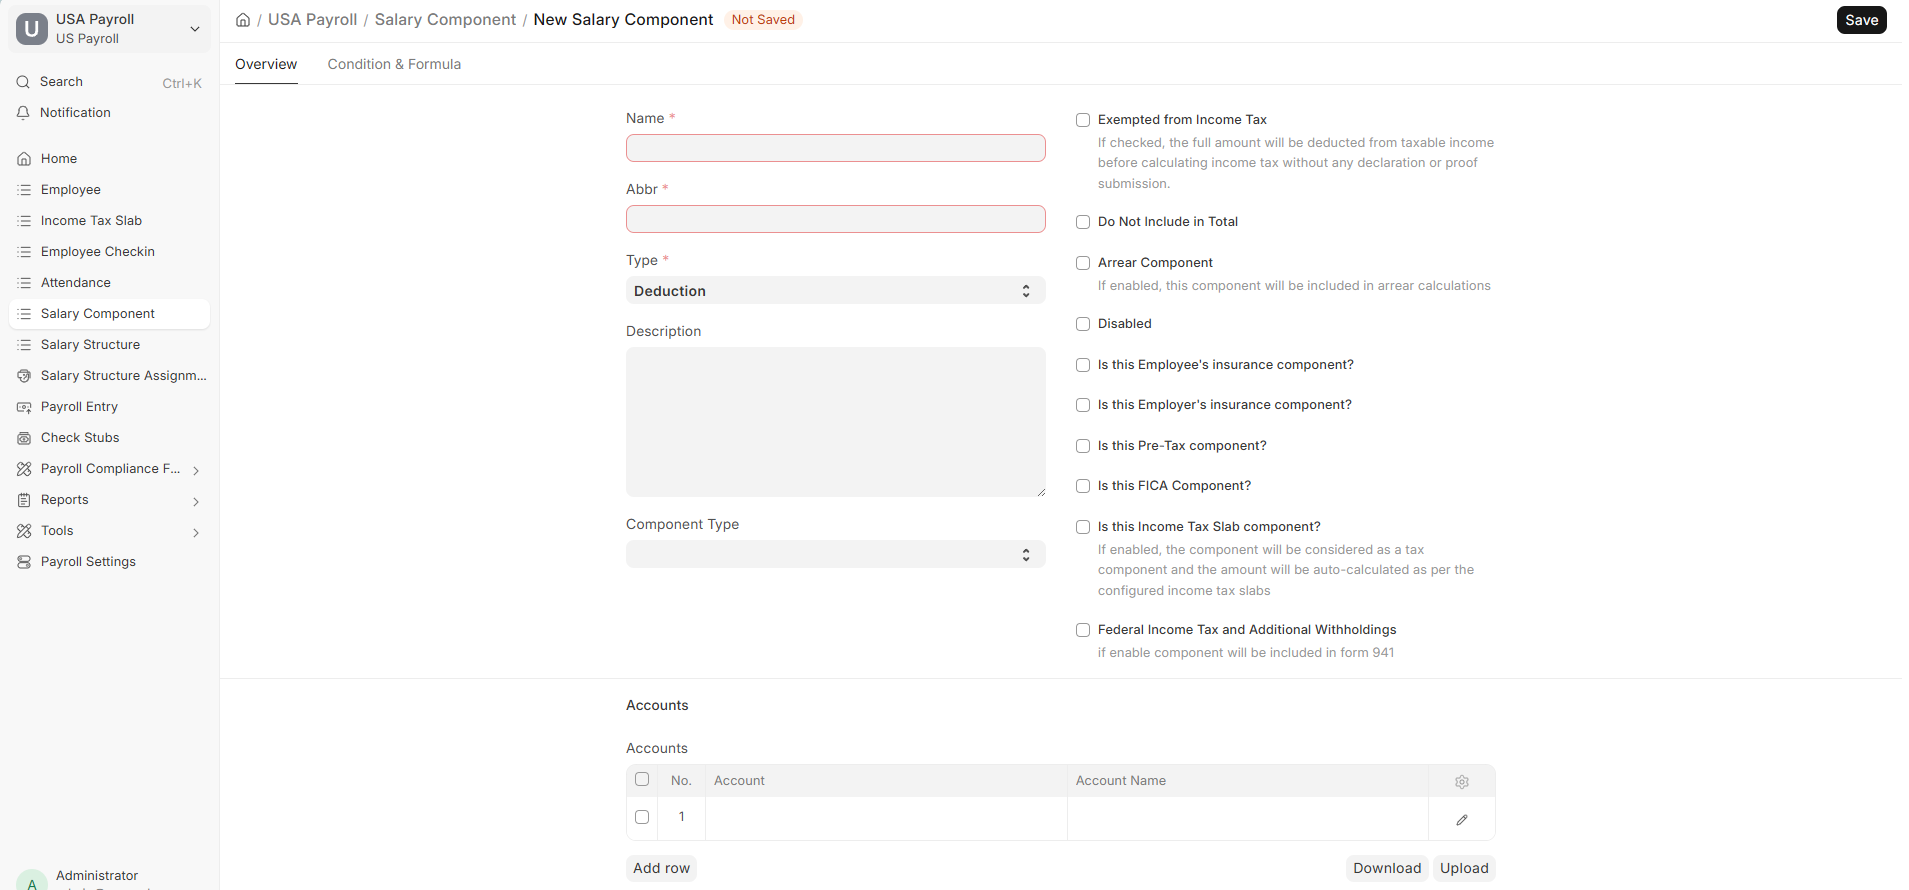
Task: Click the Check Stubs icon
Action: 24,438
